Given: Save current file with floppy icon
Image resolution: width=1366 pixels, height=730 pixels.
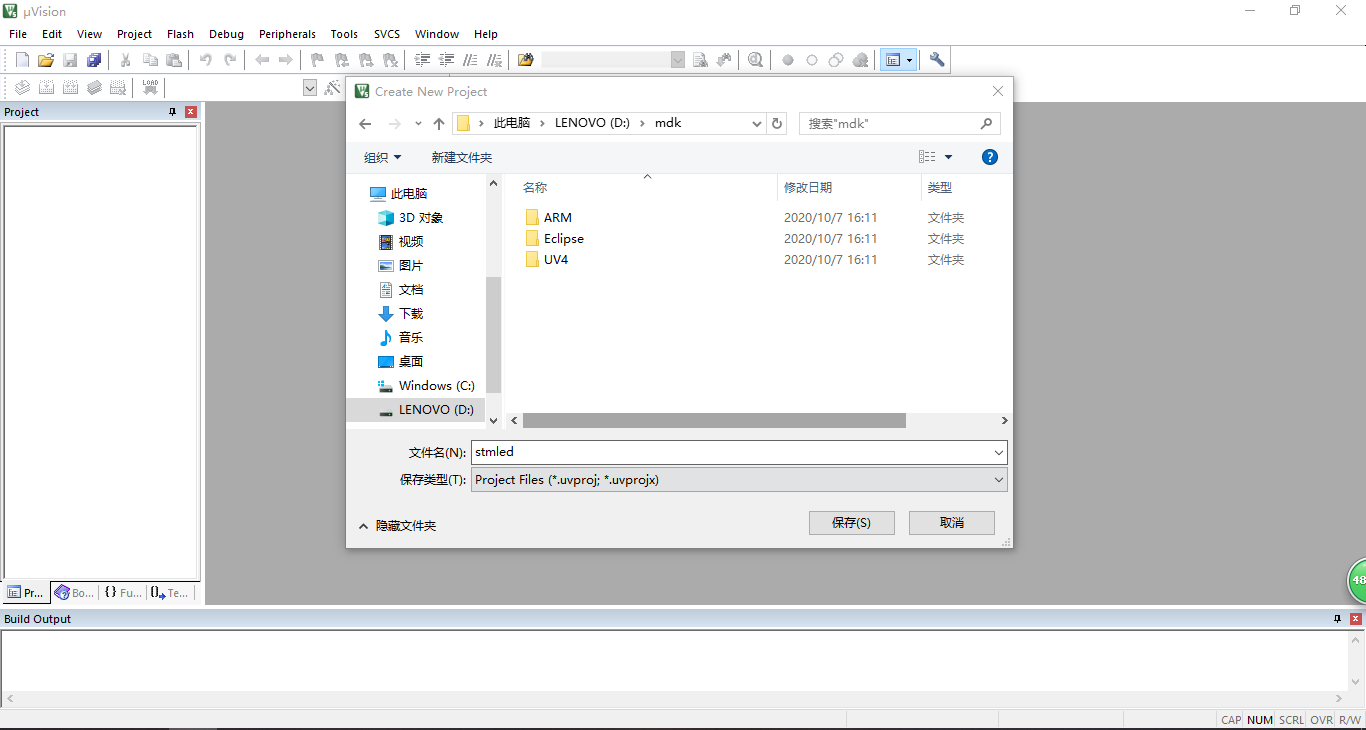Looking at the screenshot, I should (70, 60).
